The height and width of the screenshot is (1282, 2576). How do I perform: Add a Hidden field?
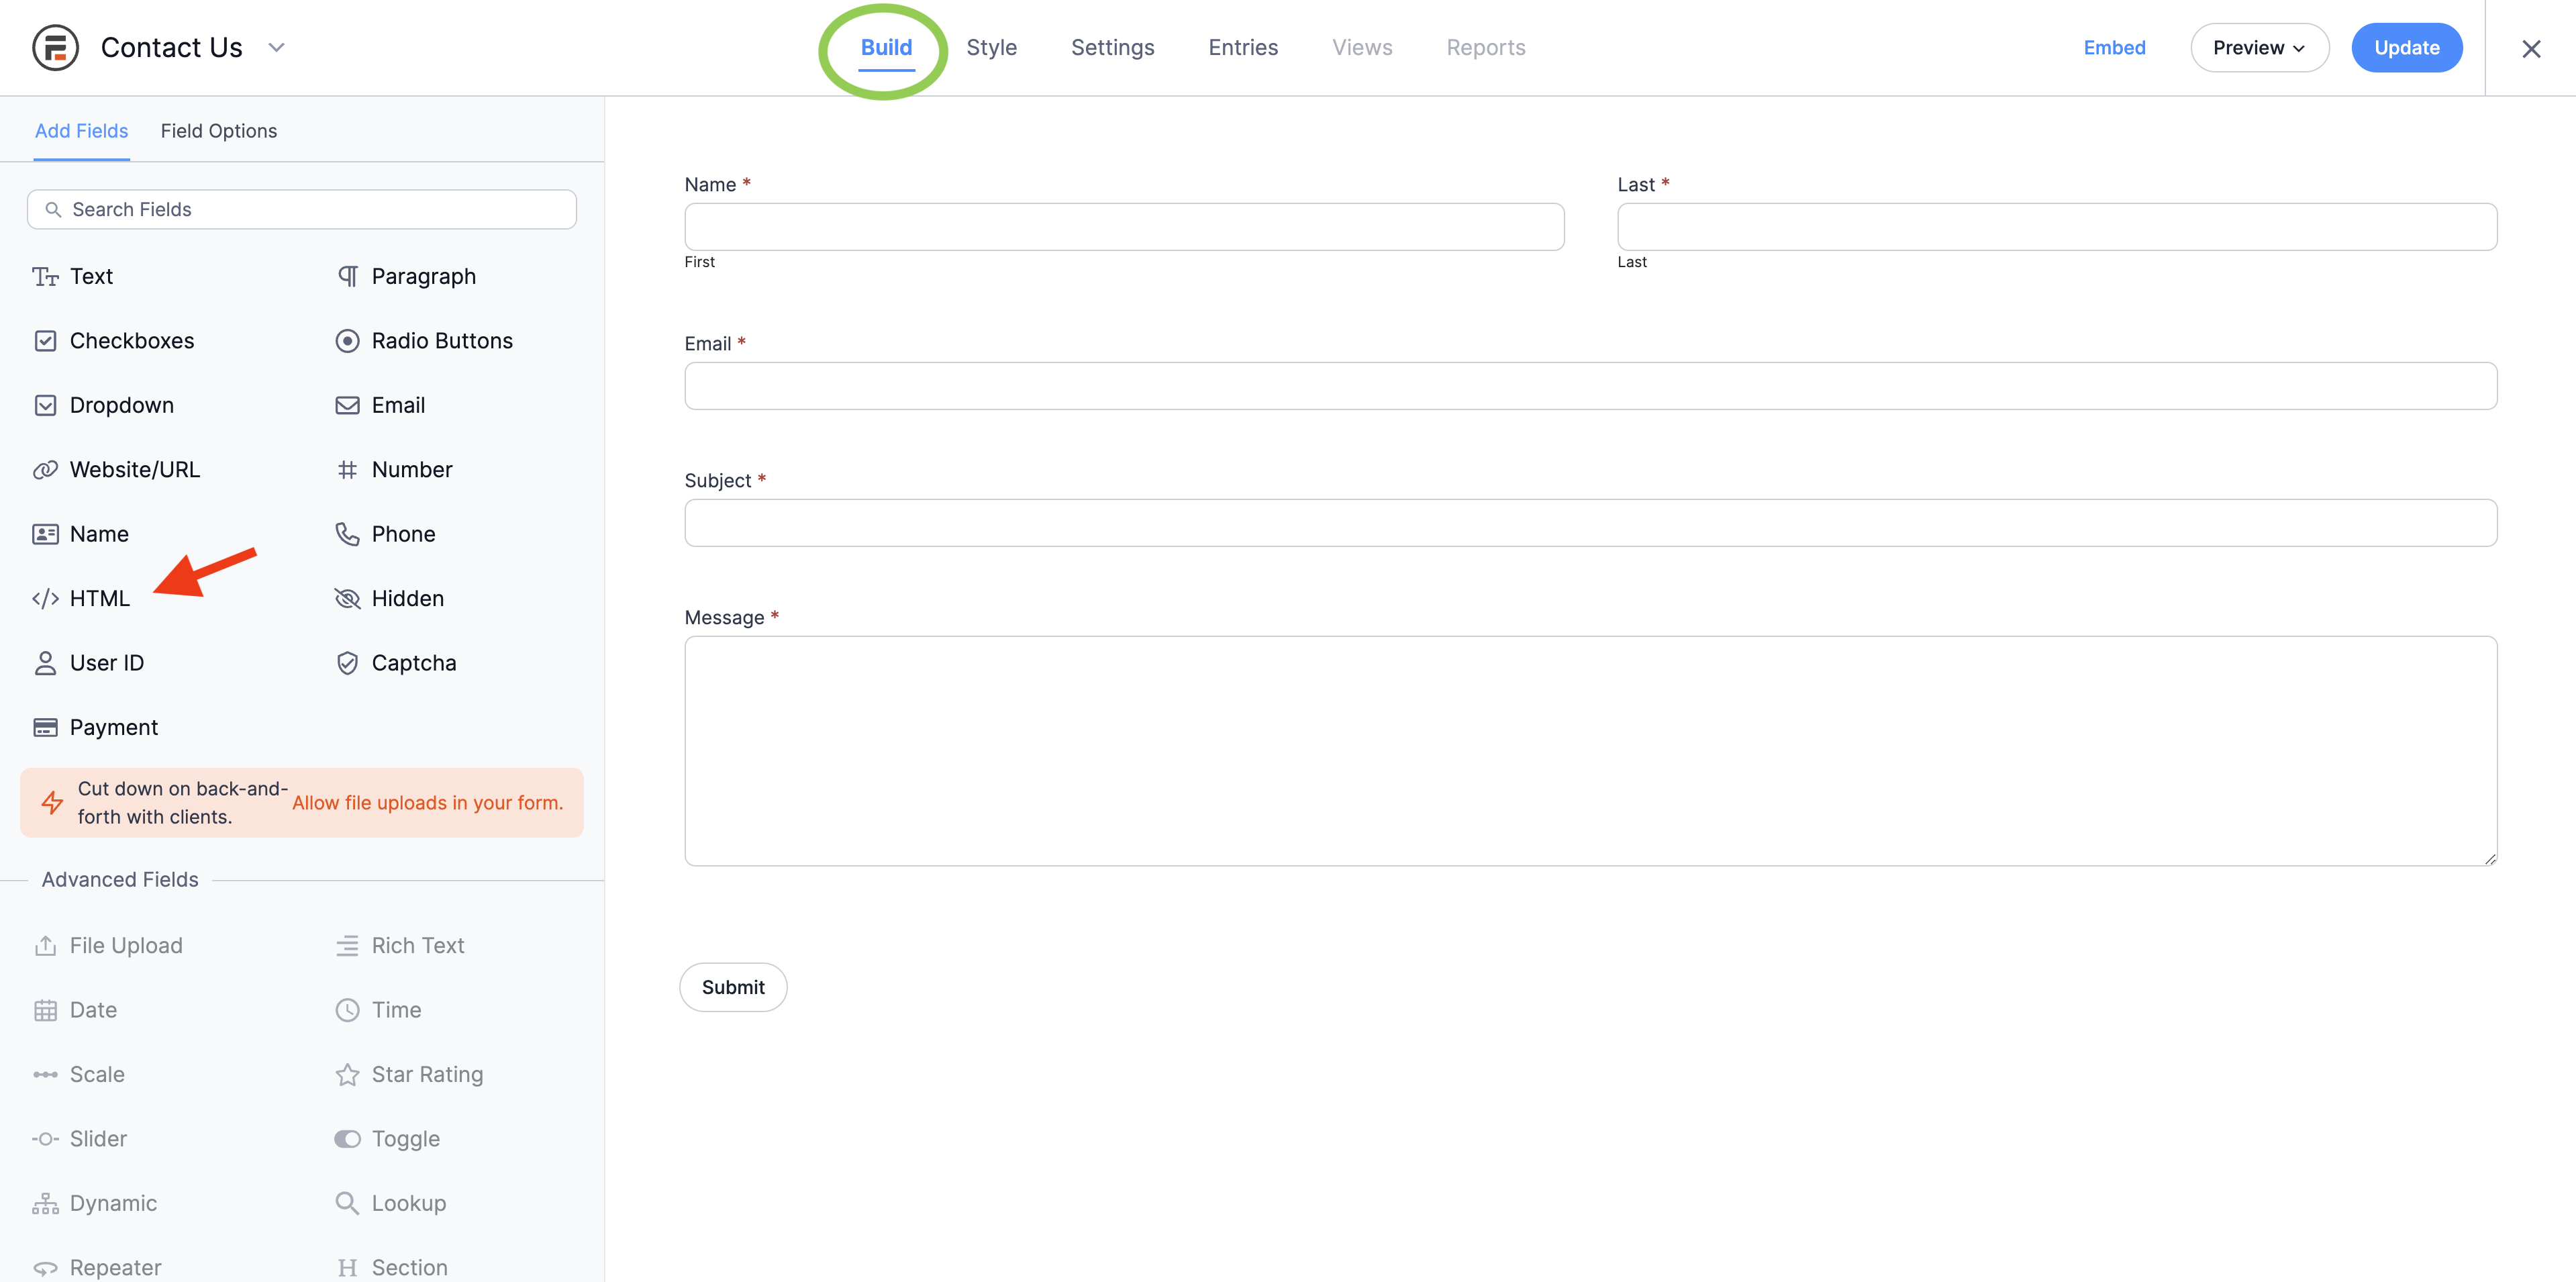(x=407, y=598)
